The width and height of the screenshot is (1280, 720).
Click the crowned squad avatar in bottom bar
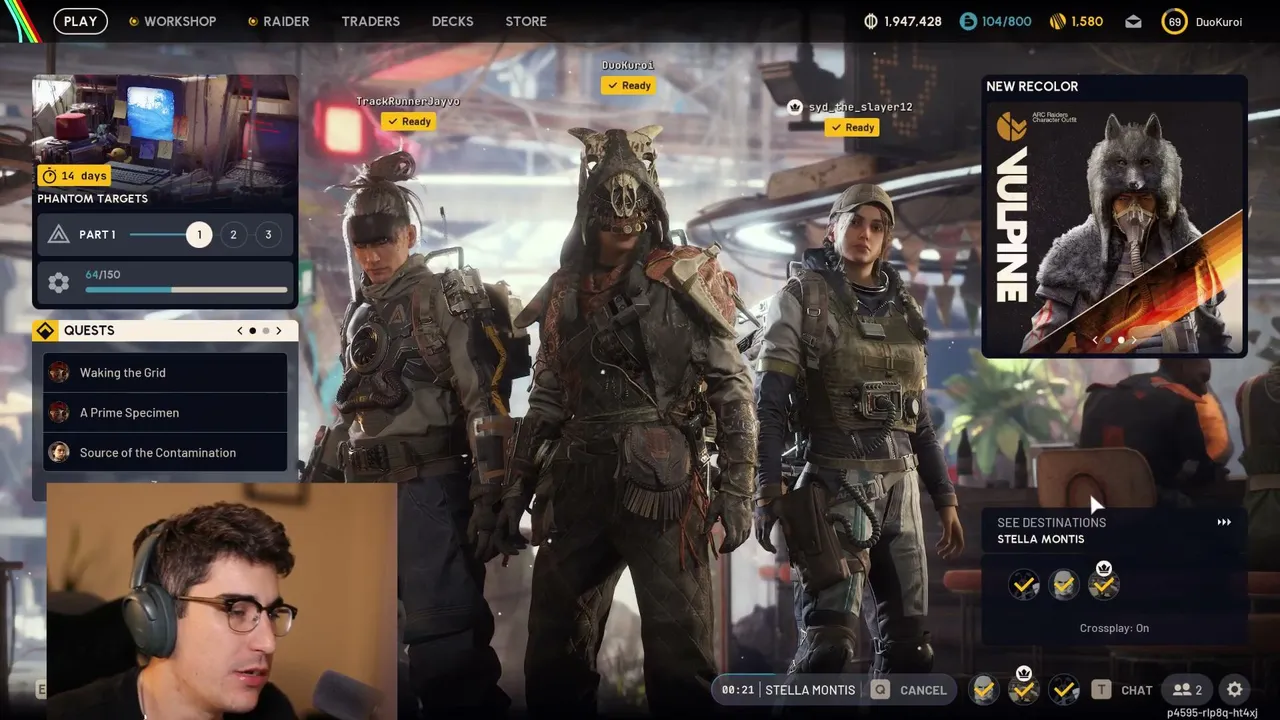tap(1023, 689)
